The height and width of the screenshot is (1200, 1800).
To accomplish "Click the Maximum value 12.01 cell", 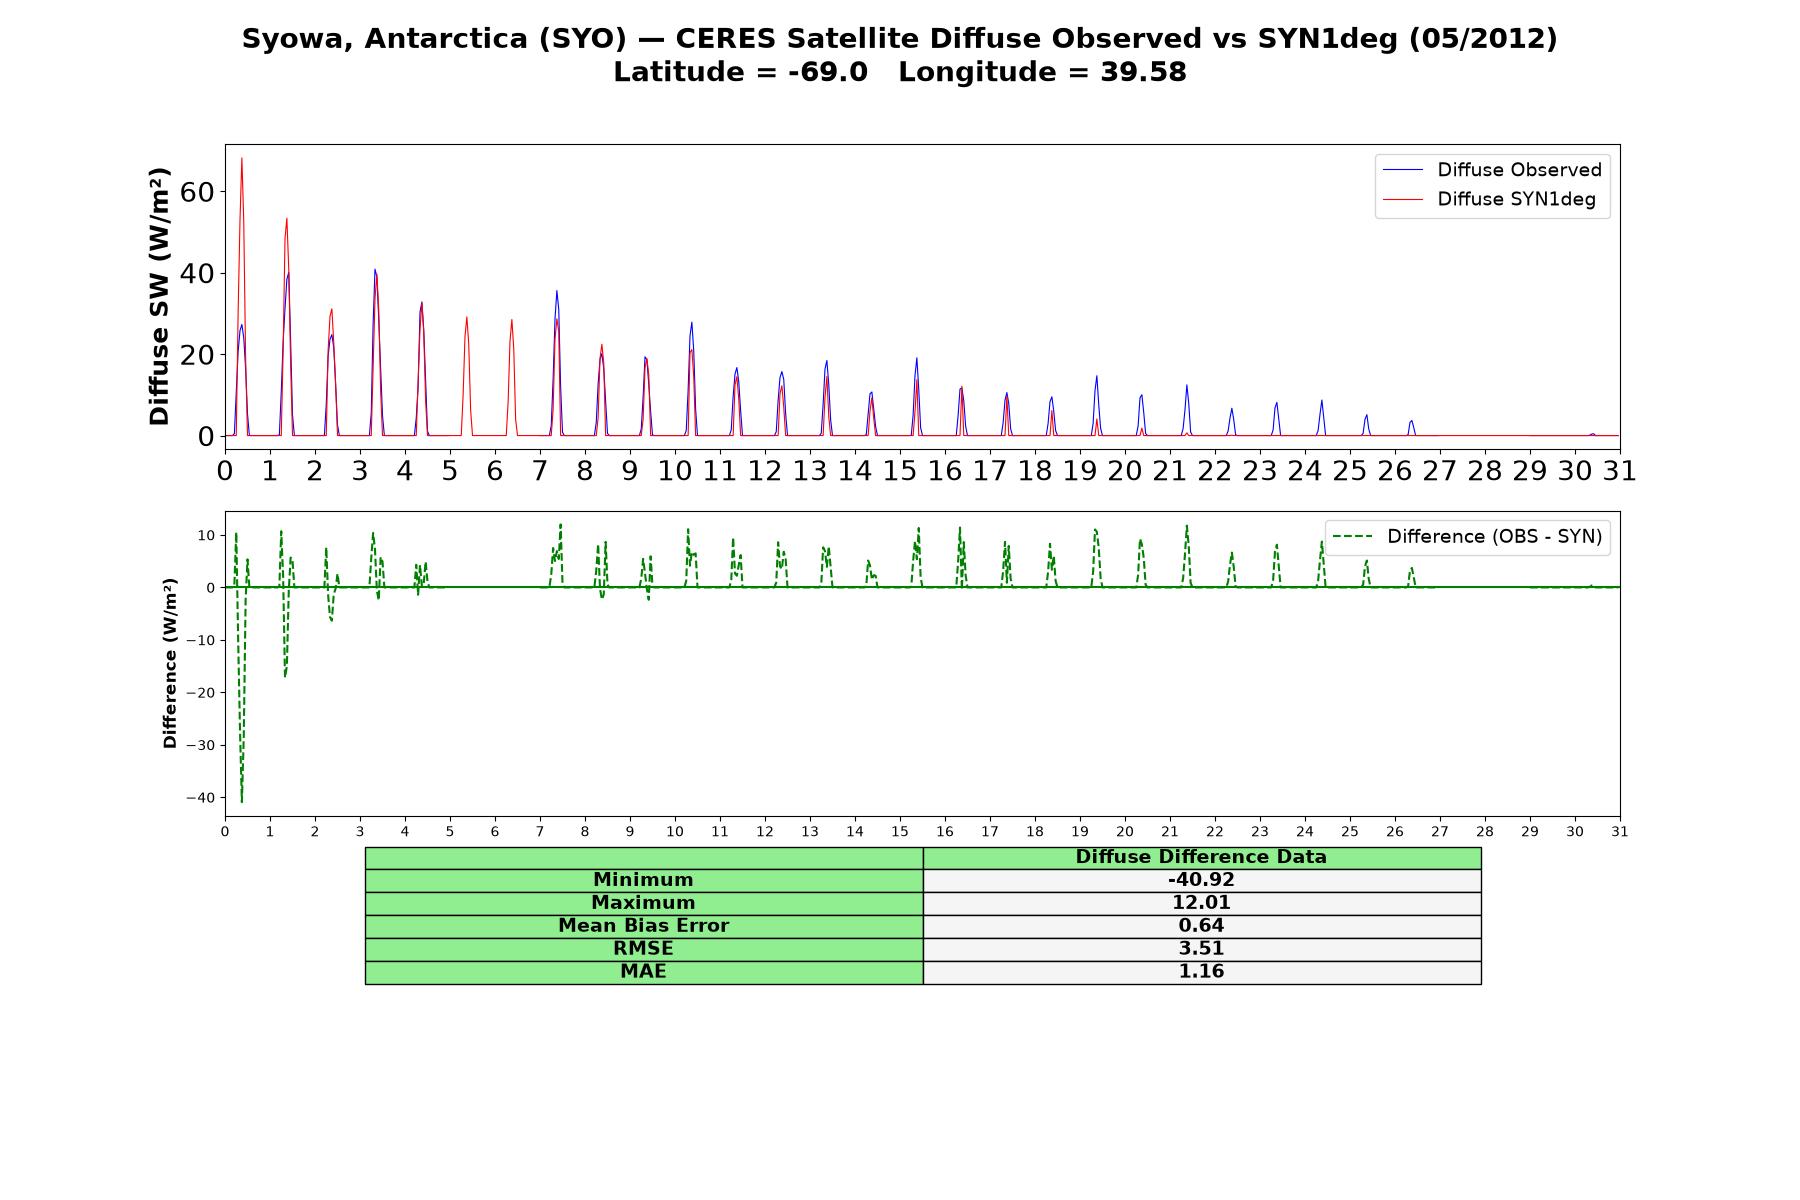I will [1201, 903].
